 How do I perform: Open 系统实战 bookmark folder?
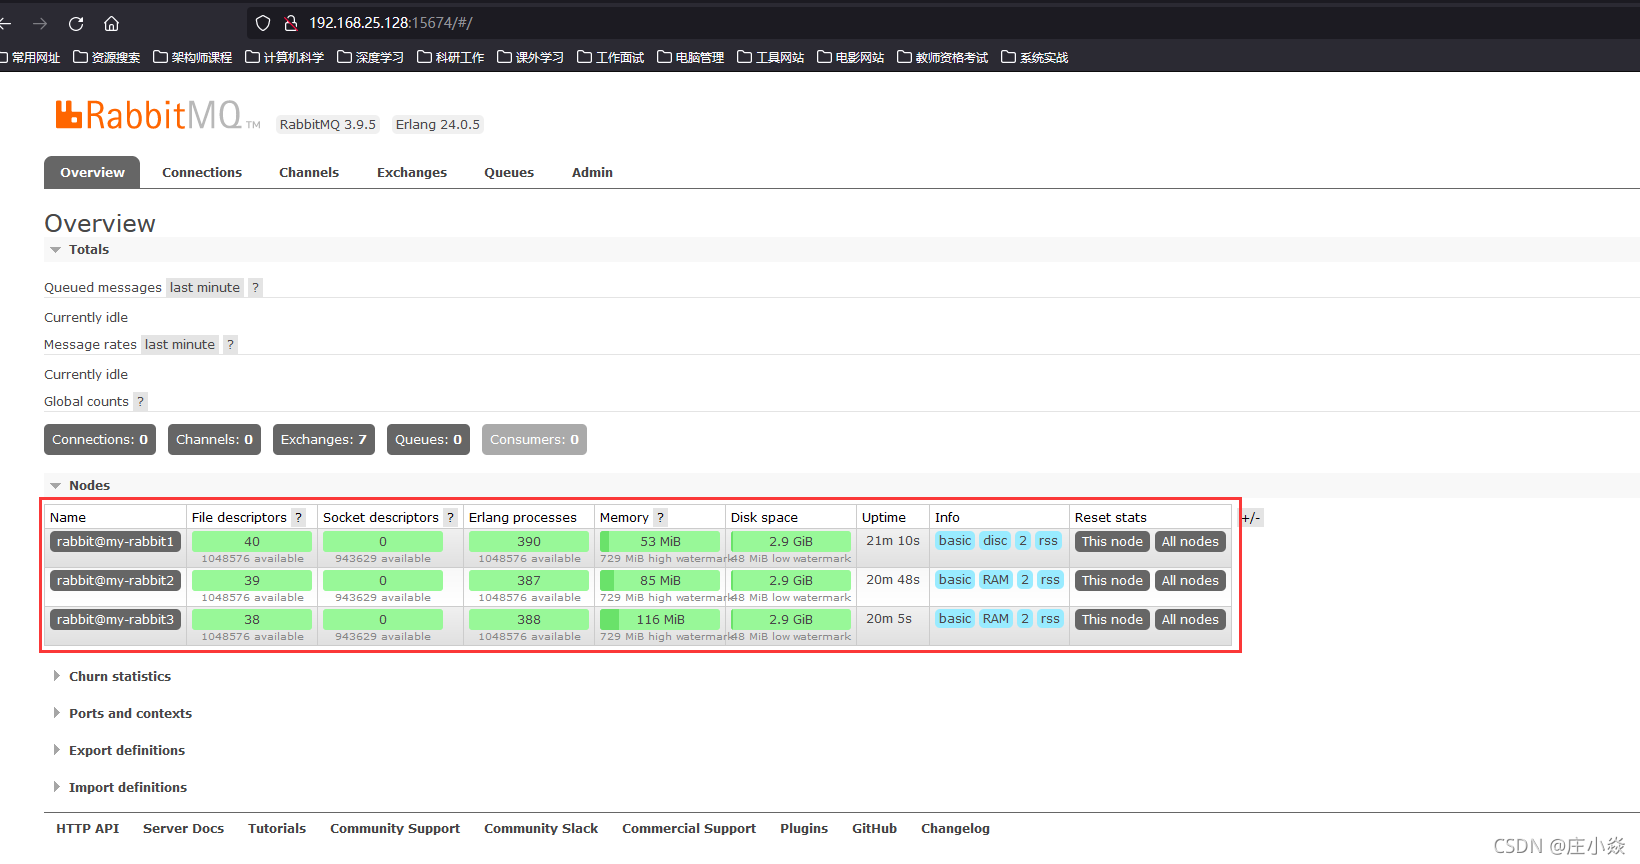click(1035, 58)
